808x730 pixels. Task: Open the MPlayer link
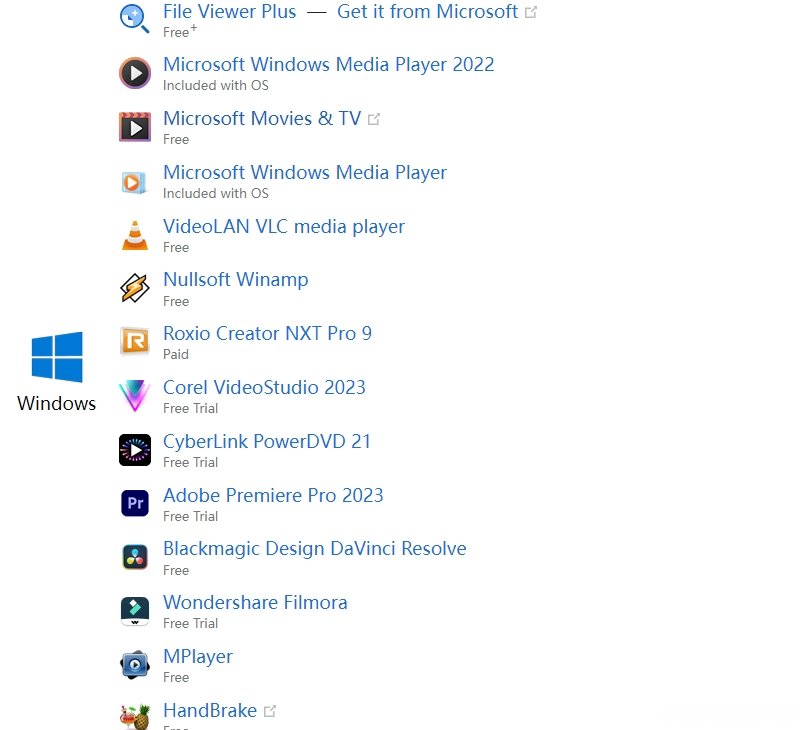click(198, 657)
